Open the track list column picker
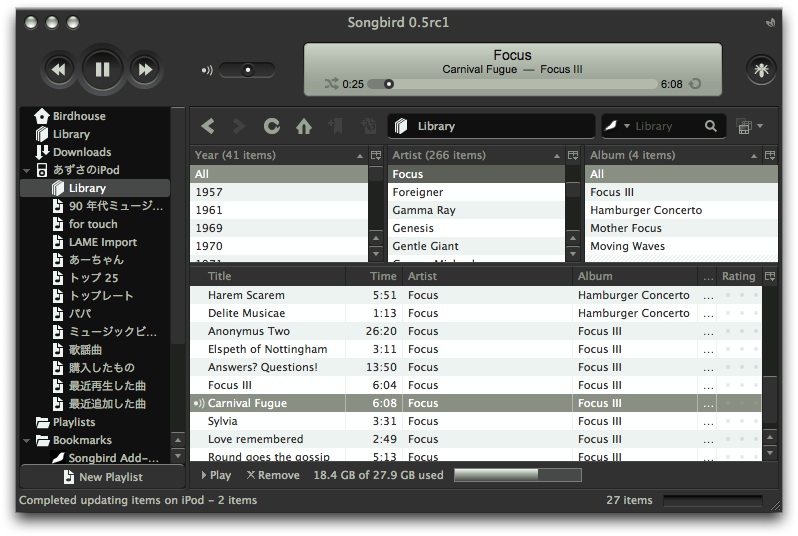Viewport: 798px width, 536px height. [770, 276]
